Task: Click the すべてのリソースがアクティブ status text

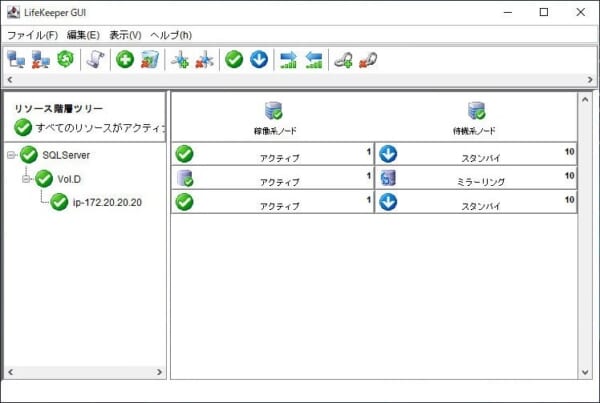Action: [x=101, y=127]
